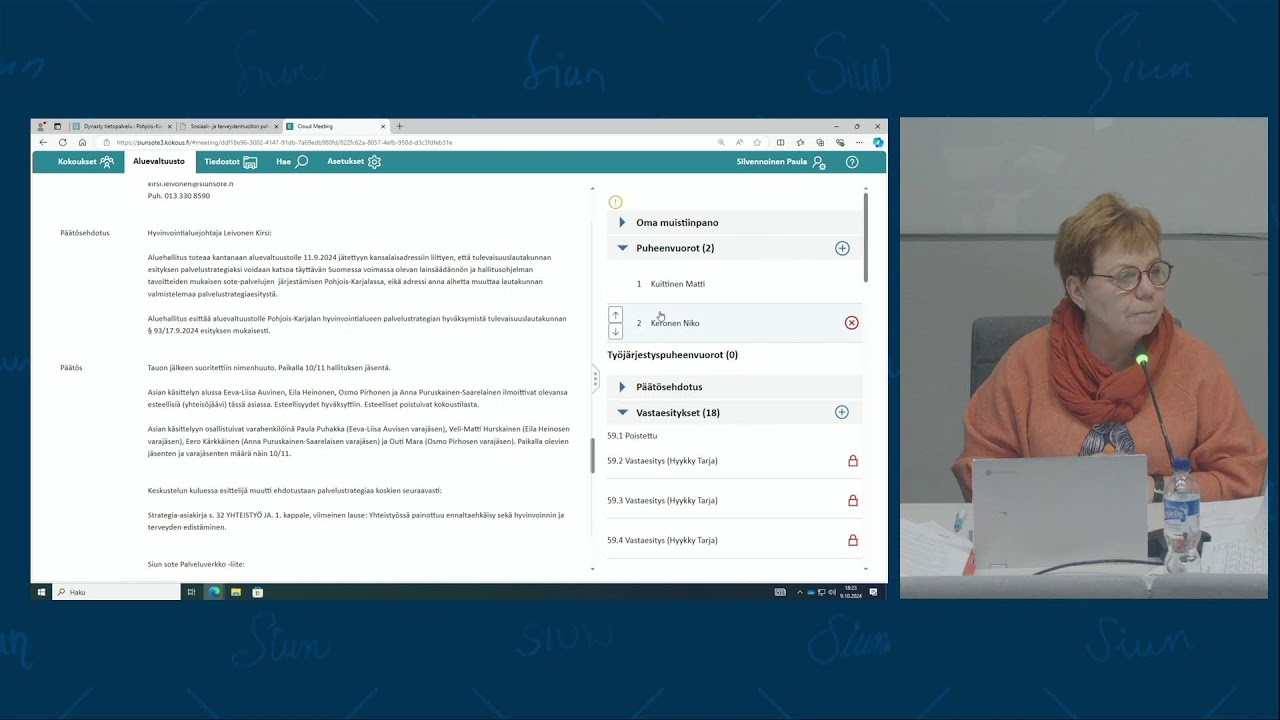Click the lock icon for 59.2 Vastaesitys
Screen dimensions: 1280x720
(853, 461)
